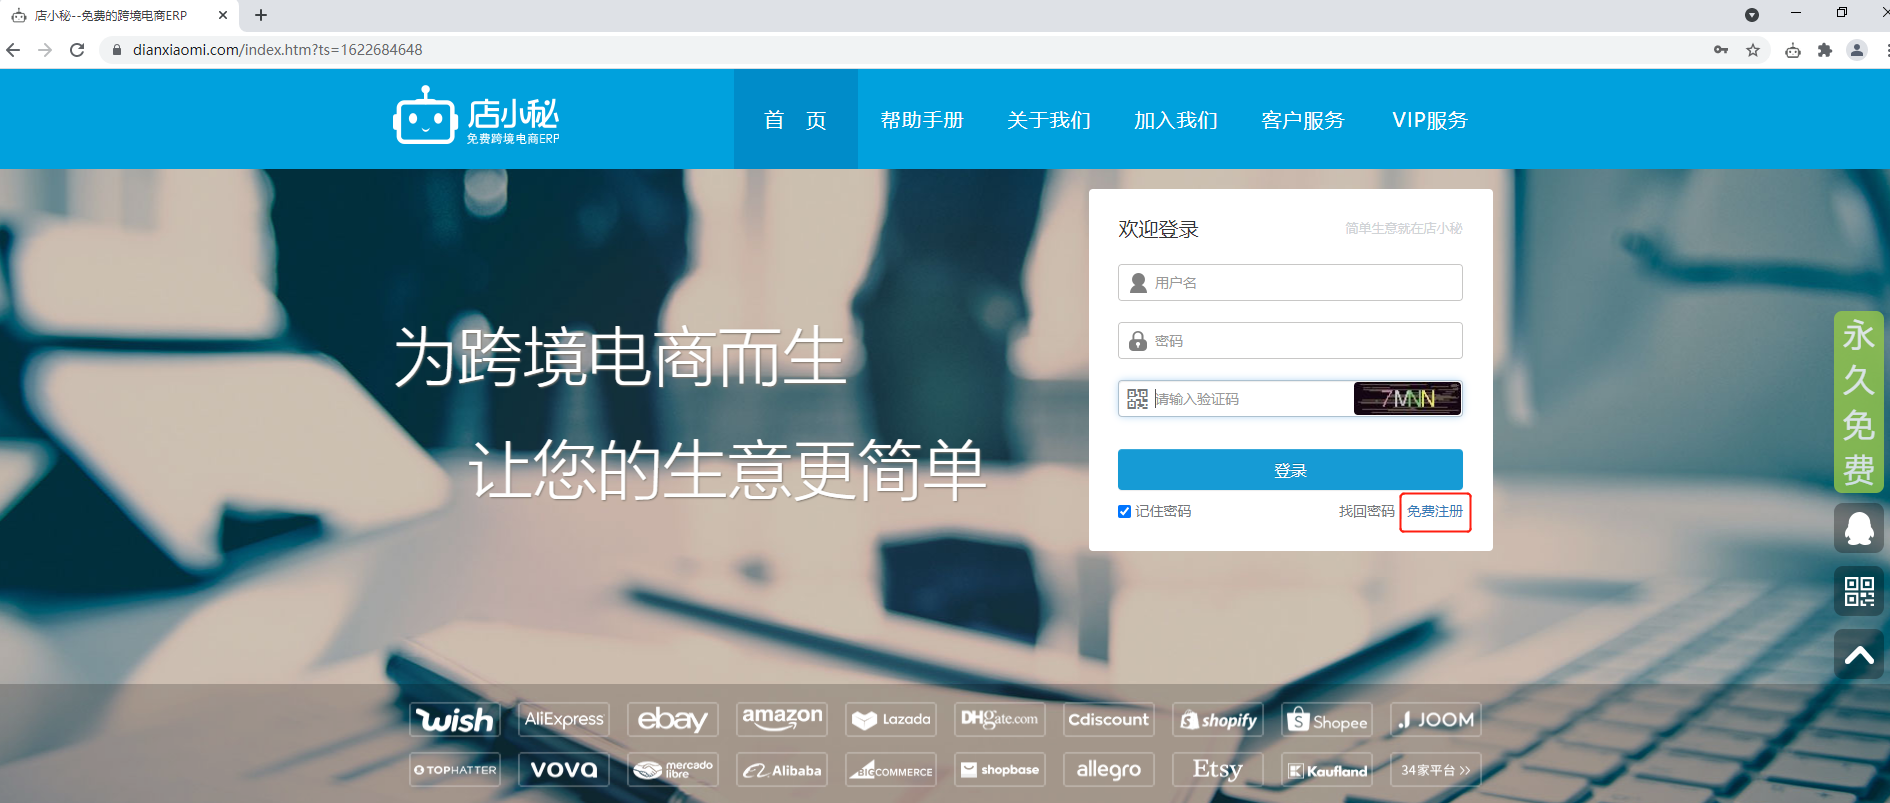Toggle the 记住密码 checkbox
The width and height of the screenshot is (1890, 803).
pos(1124,511)
